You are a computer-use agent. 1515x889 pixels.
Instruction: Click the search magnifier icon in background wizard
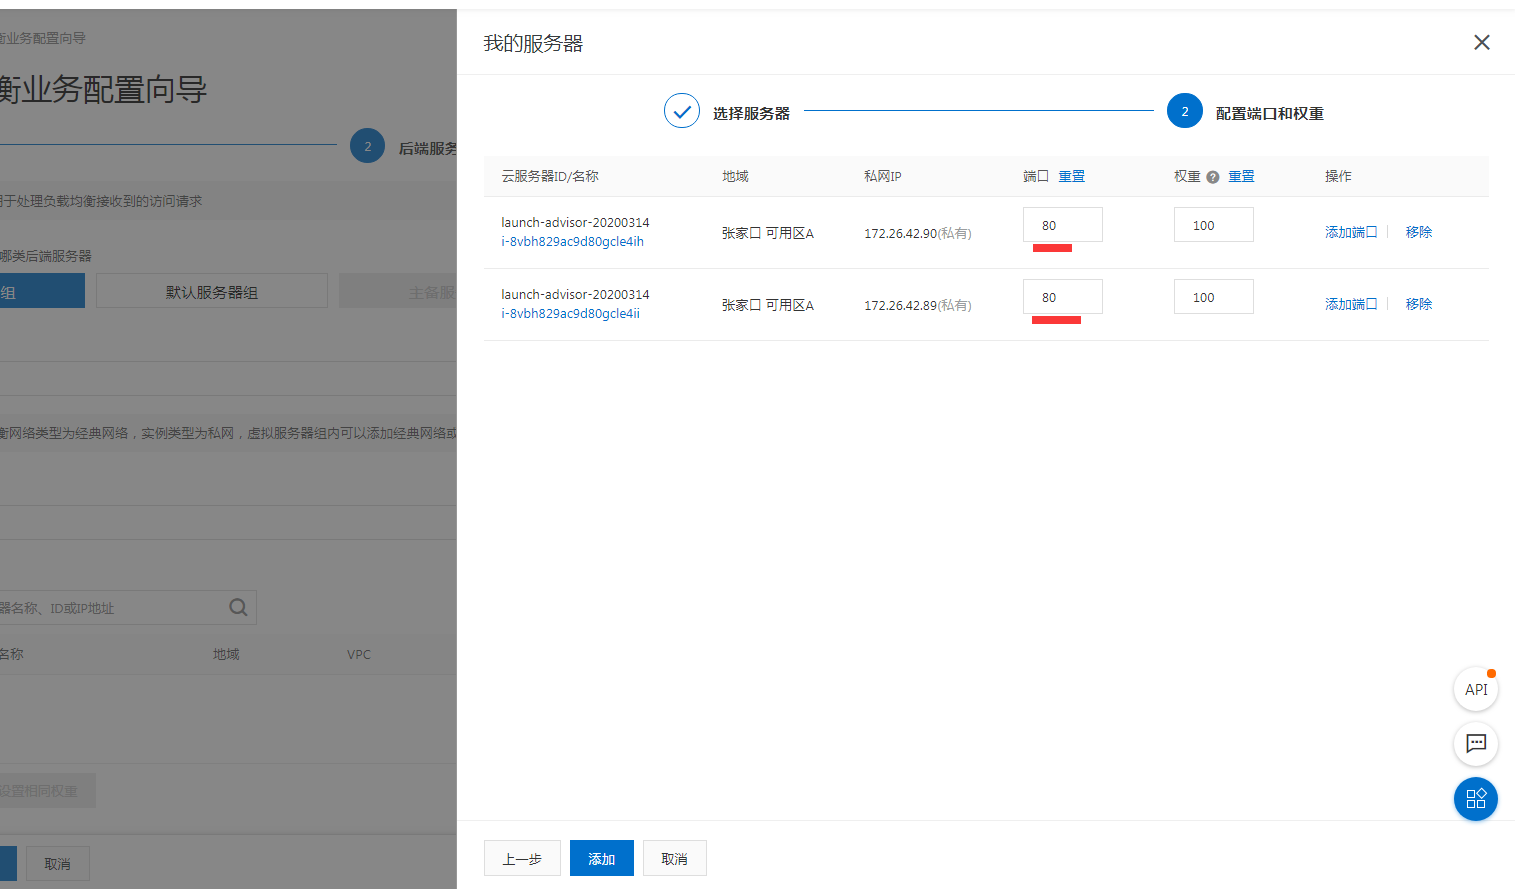238,607
